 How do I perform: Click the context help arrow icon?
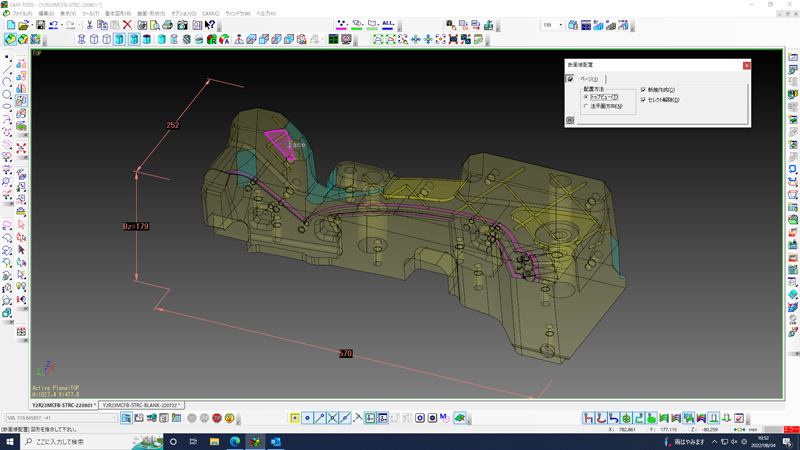coord(210,25)
